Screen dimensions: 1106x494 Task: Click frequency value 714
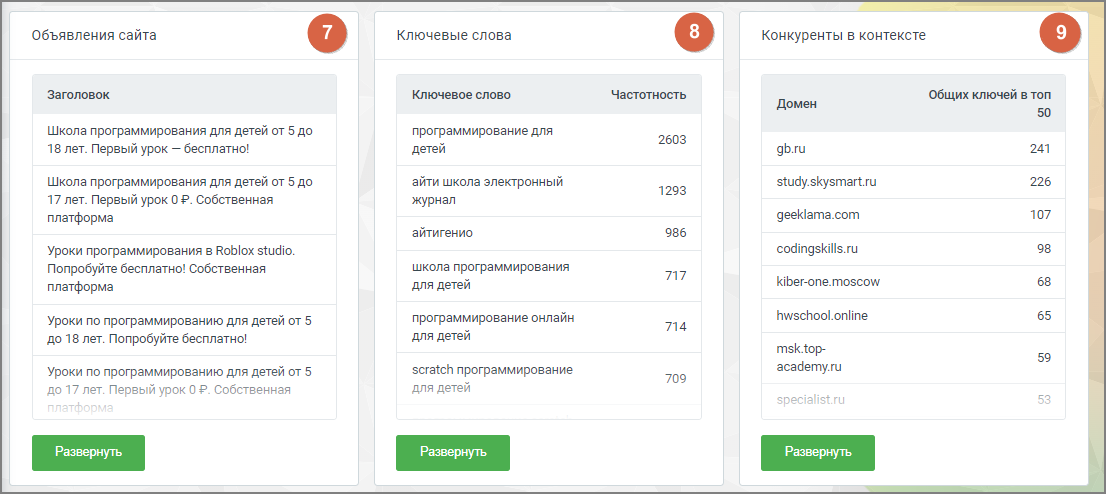(675, 327)
